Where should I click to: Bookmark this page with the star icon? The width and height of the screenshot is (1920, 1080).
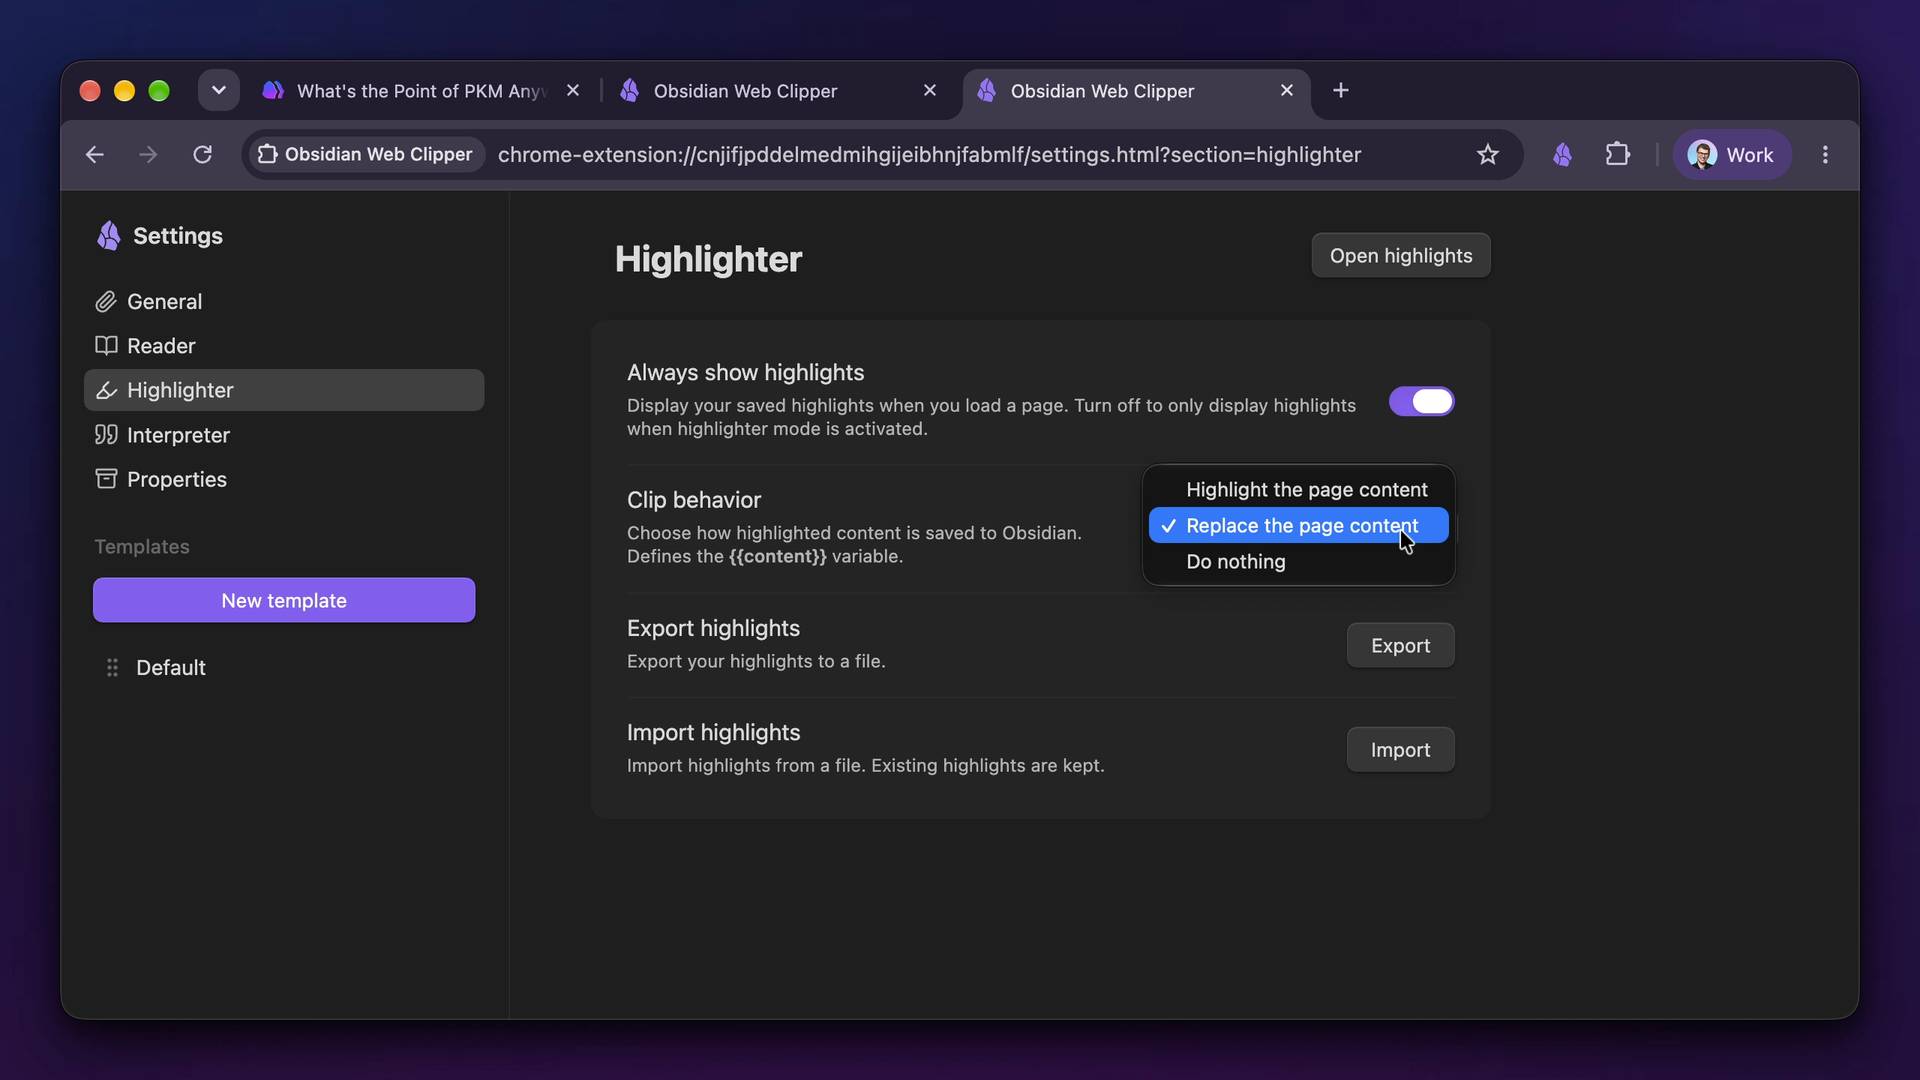click(x=1488, y=155)
